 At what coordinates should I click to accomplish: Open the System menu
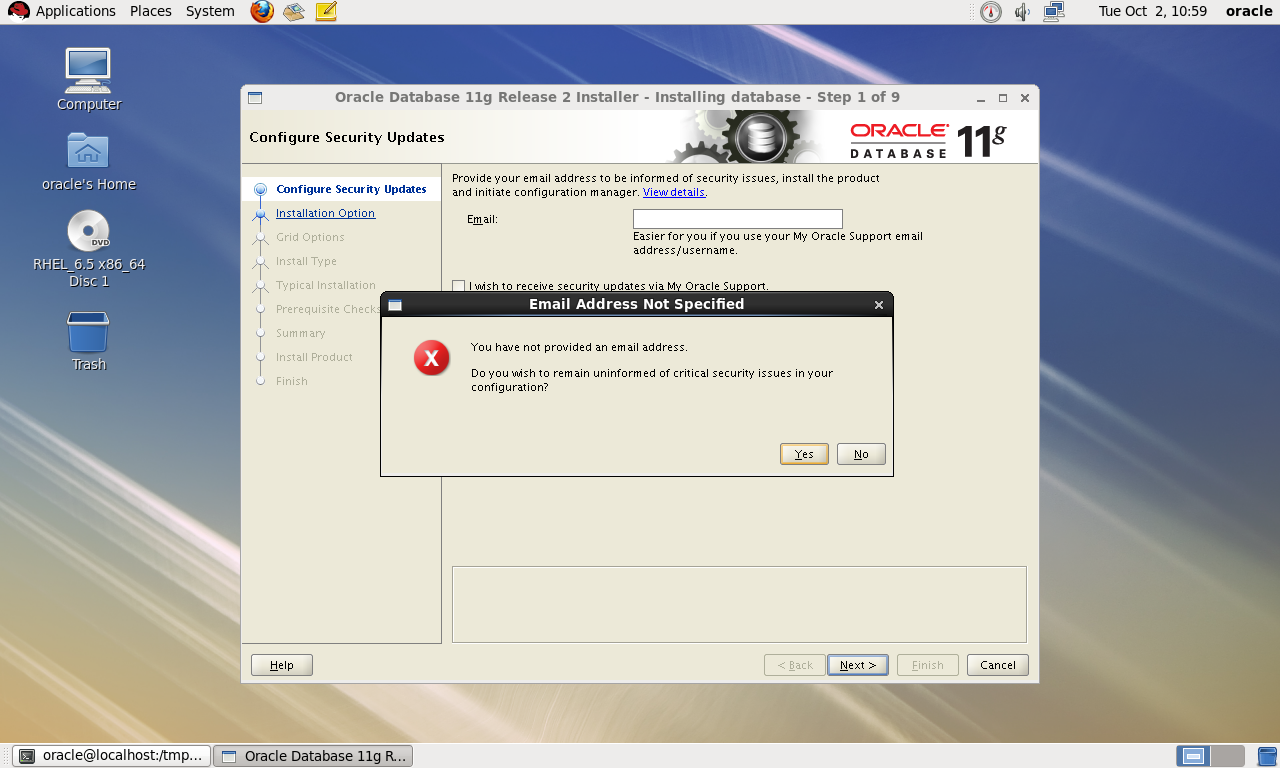click(210, 12)
